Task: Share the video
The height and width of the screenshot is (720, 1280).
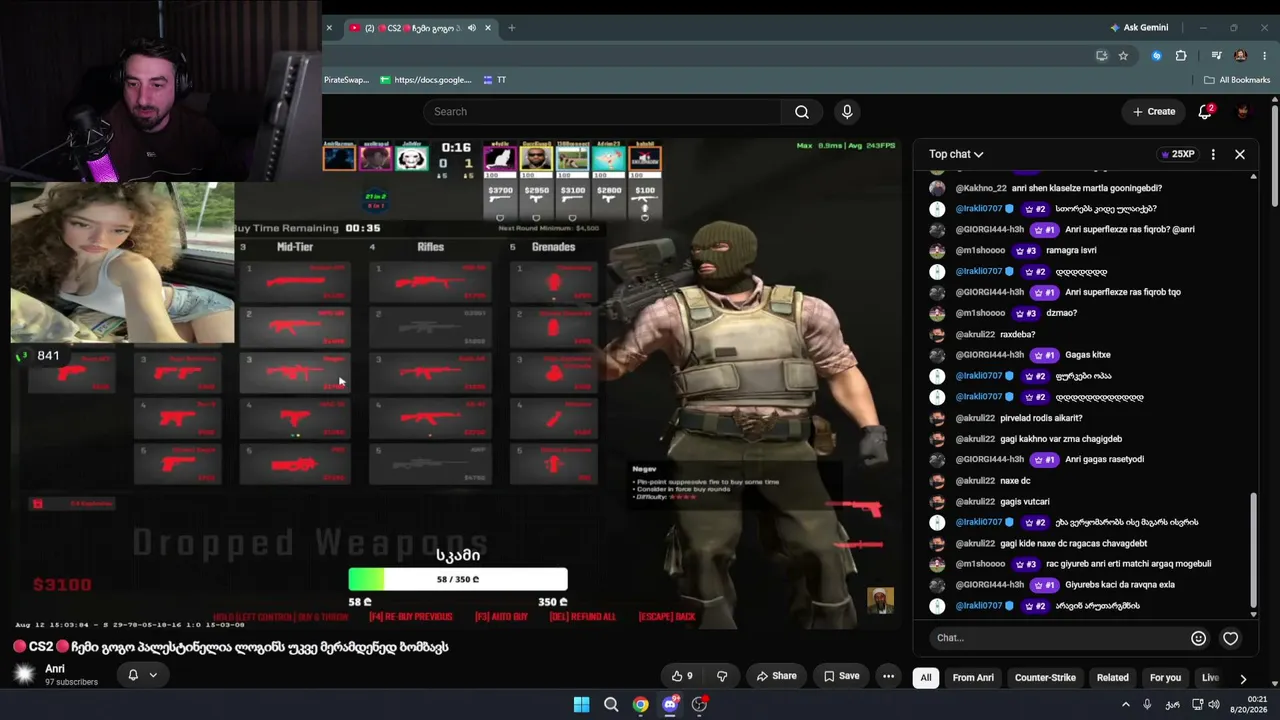Action: tap(776, 676)
